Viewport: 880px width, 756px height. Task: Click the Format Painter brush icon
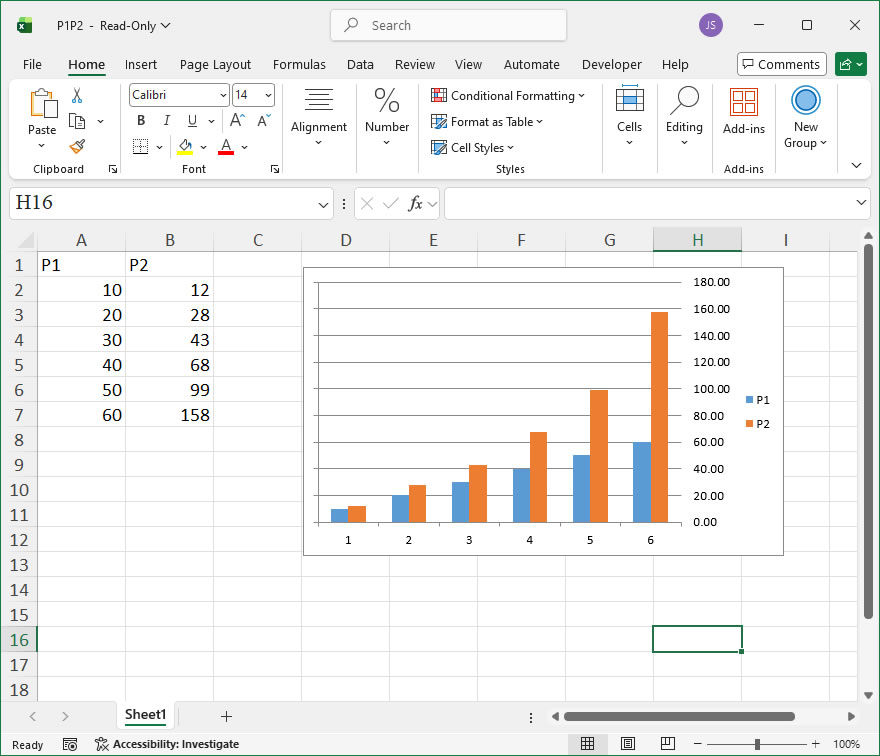[77, 146]
